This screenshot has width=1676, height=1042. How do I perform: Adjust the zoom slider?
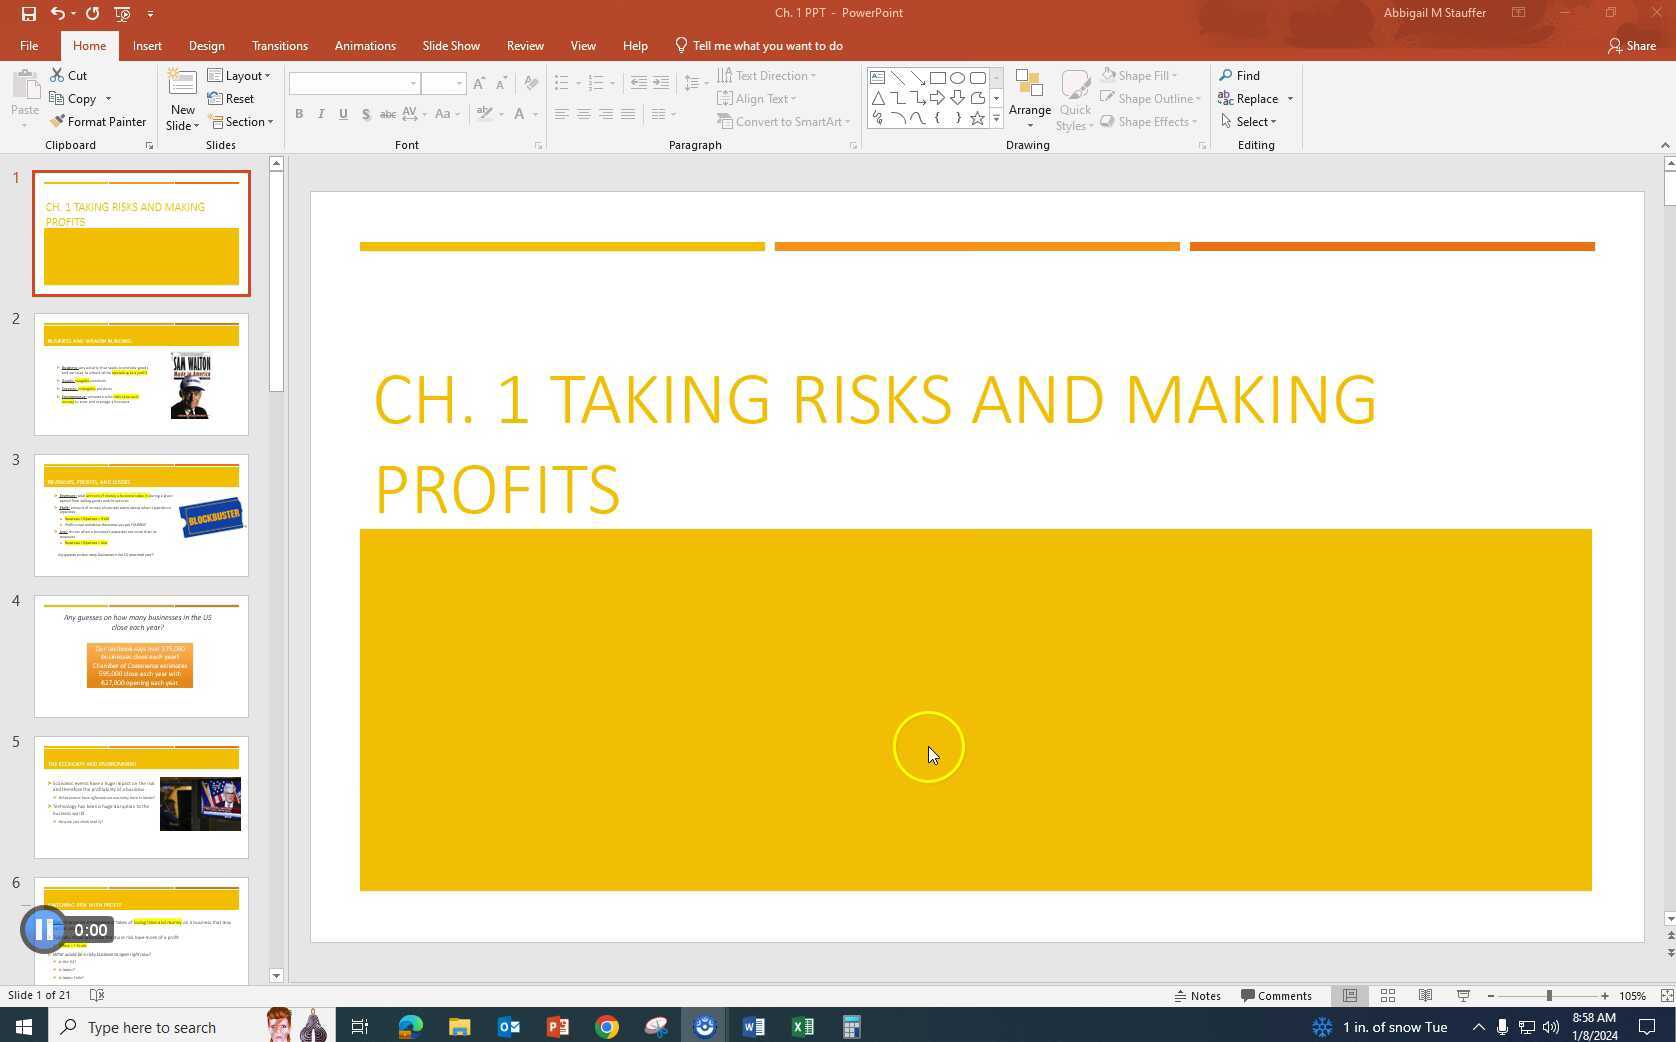coord(1548,995)
